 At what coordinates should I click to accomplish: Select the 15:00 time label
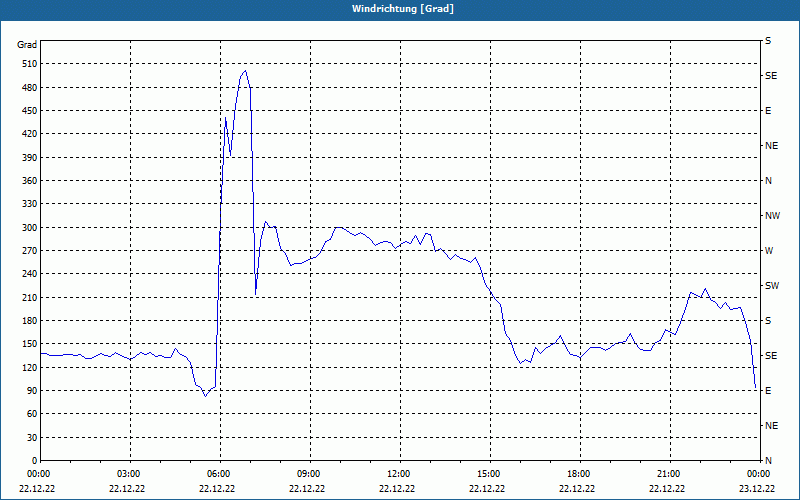click(490, 474)
